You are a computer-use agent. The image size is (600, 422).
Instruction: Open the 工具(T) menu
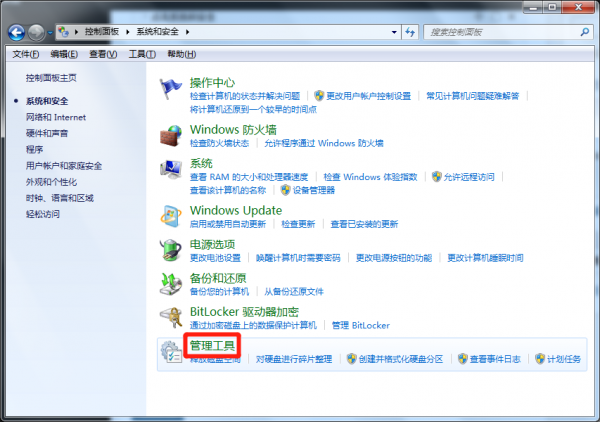[142, 54]
